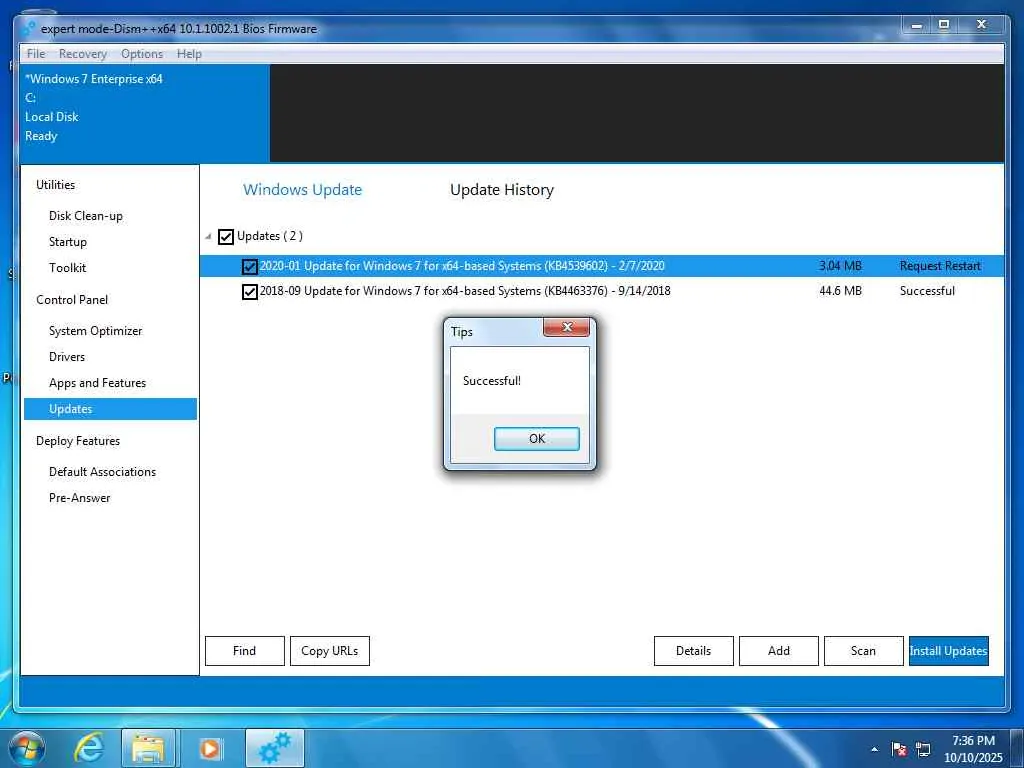Image resolution: width=1024 pixels, height=768 pixels.
Task: Switch to the Update History tab
Action: (x=502, y=190)
